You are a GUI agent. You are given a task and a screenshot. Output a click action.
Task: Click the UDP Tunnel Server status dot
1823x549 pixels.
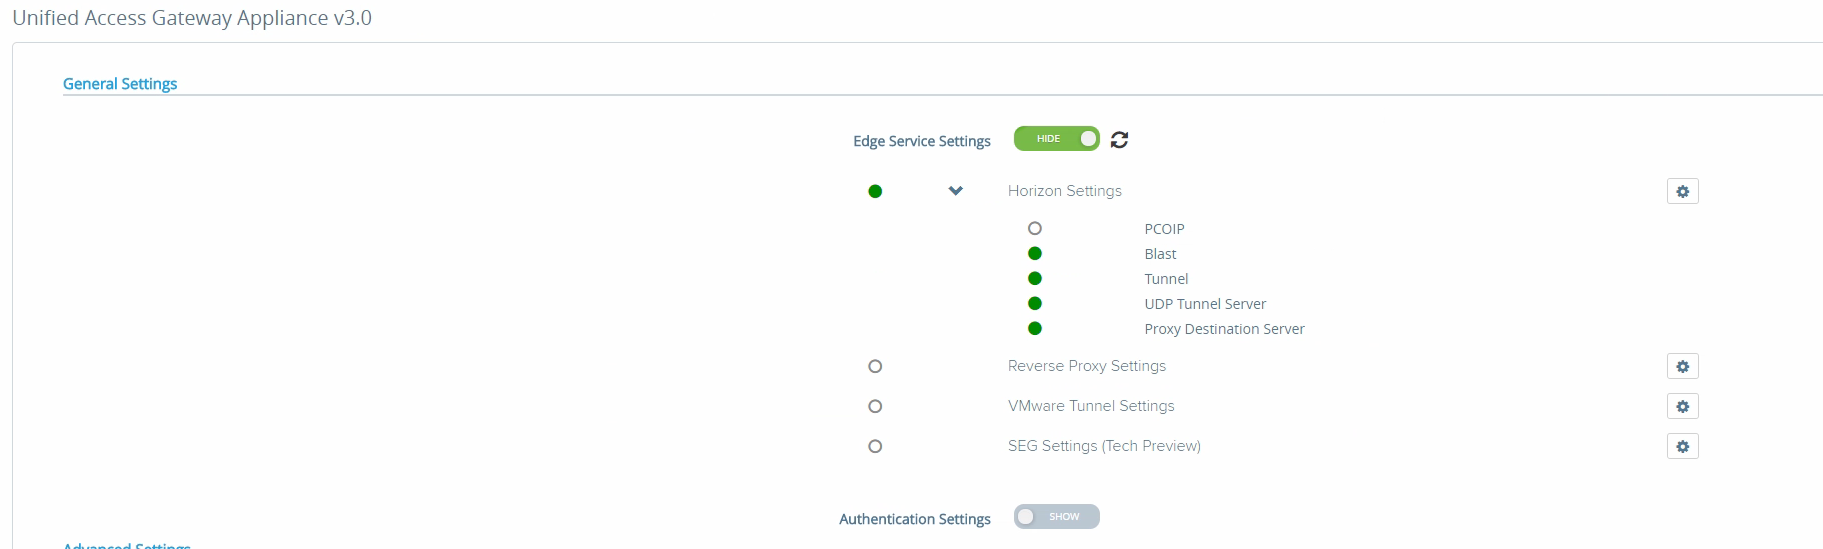[1035, 304]
